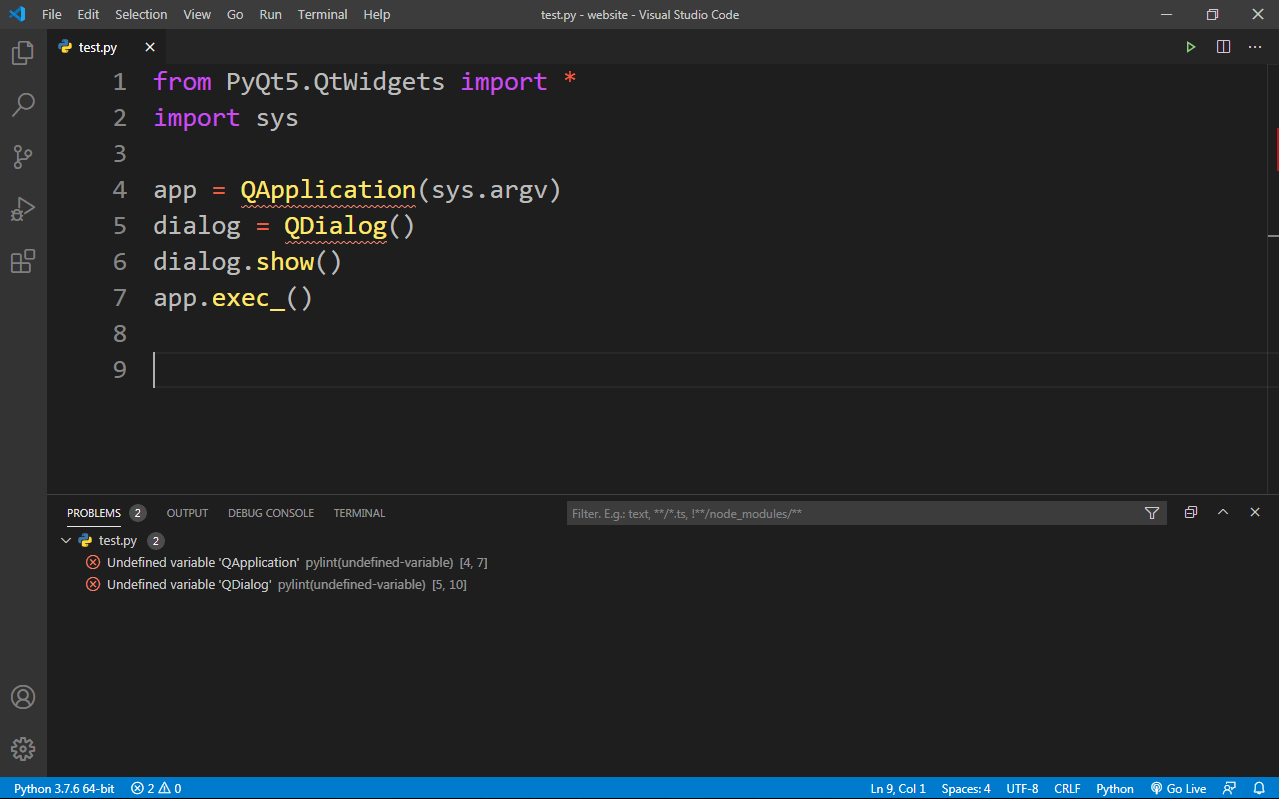Open the Help menu
This screenshot has width=1279, height=799.
click(377, 14)
